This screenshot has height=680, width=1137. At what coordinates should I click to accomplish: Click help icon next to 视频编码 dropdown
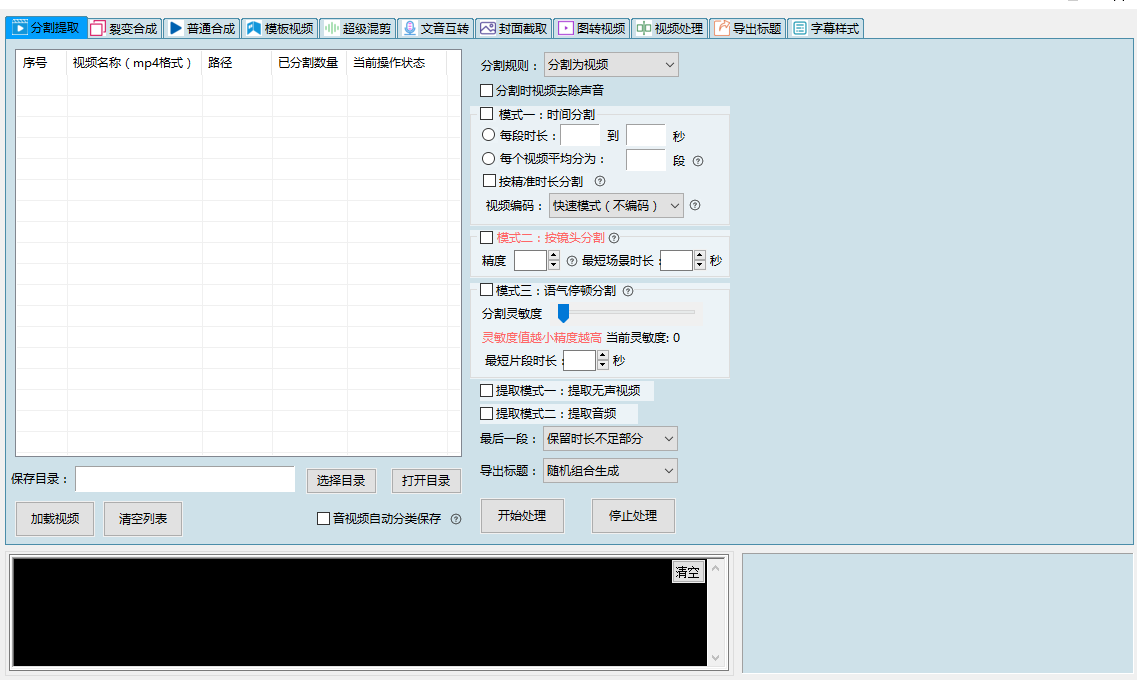pyautogui.click(x=694, y=205)
